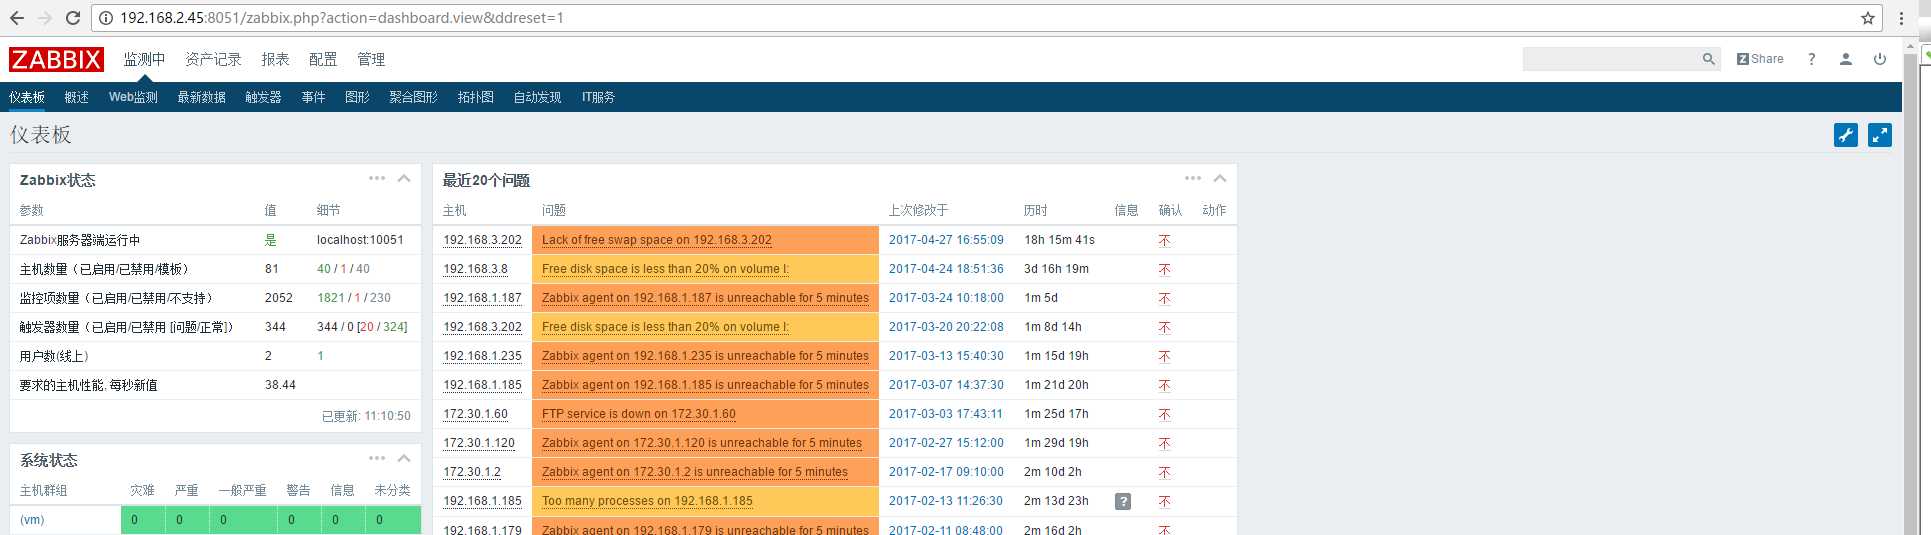The height and width of the screenshot is (535, 1931).
Task: Select the 聚合图形 submenu tab
Action: click(x=413, y=97)
